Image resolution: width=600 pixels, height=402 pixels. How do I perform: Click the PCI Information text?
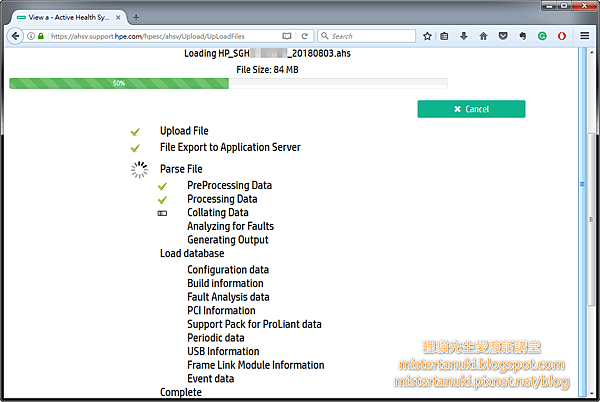tap(221, 311)
